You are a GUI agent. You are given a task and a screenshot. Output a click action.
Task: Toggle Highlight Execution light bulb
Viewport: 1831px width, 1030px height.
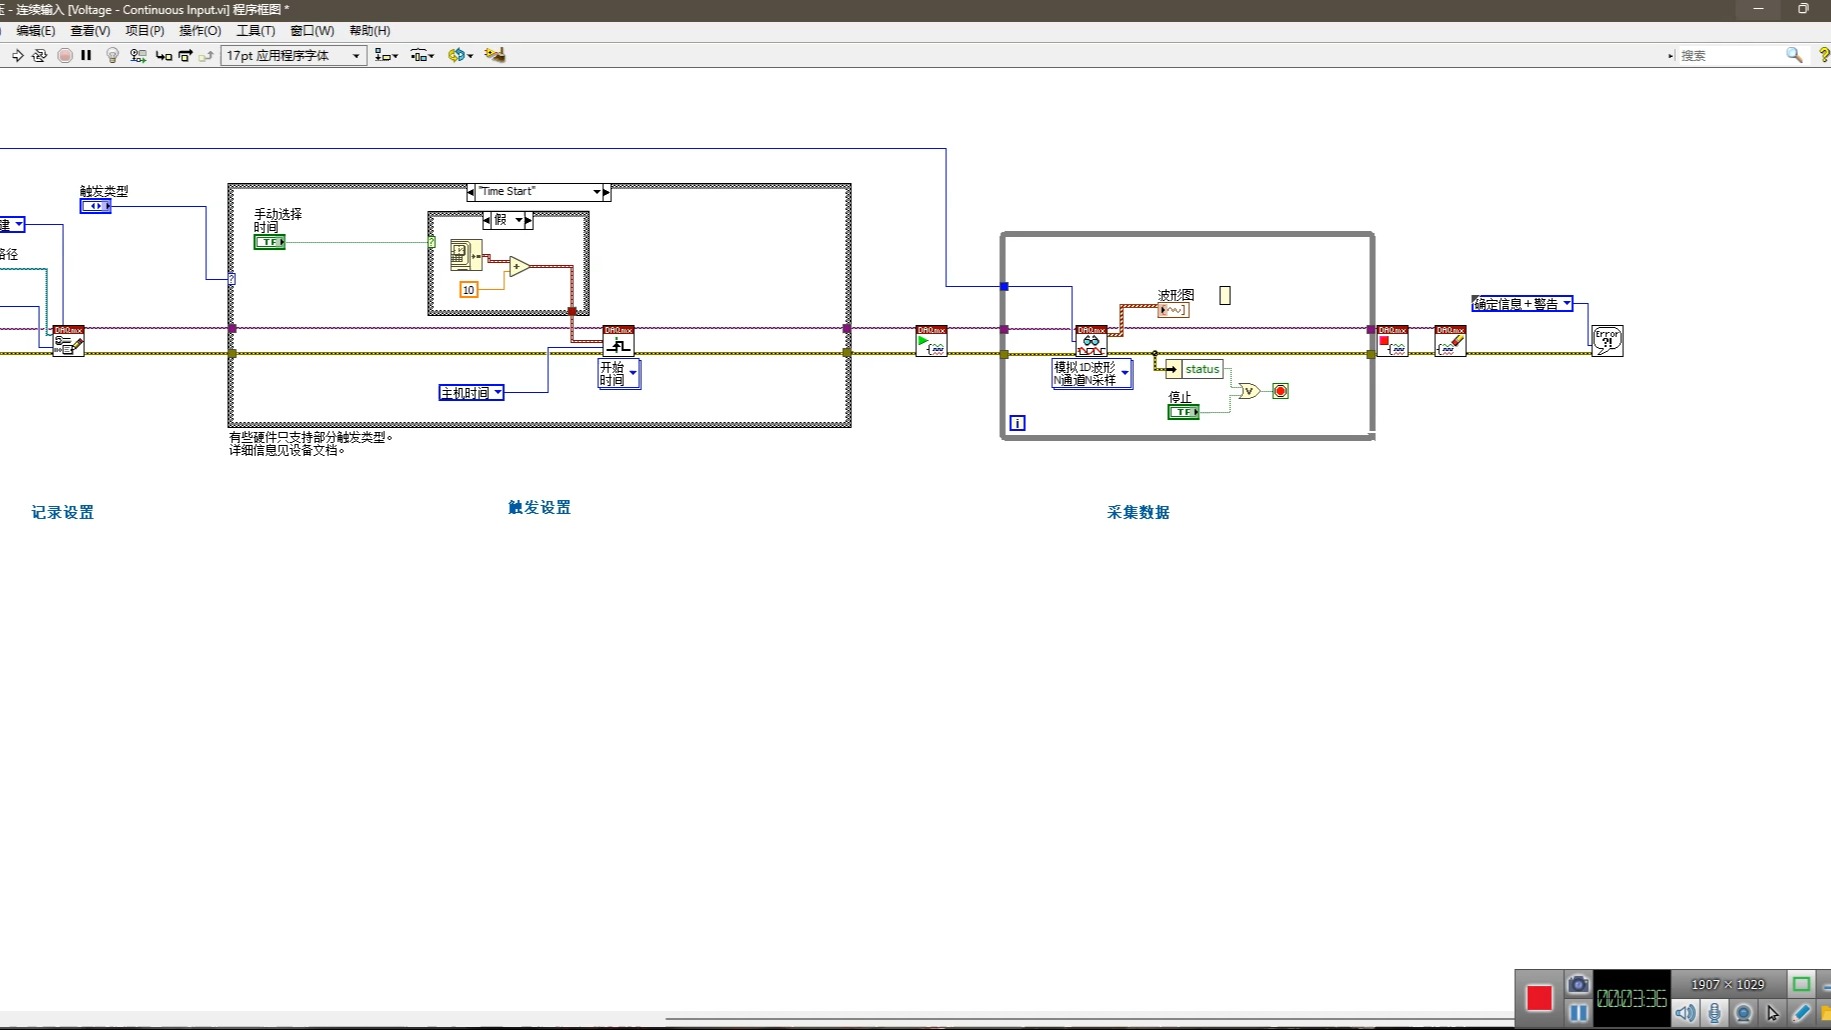112,55
